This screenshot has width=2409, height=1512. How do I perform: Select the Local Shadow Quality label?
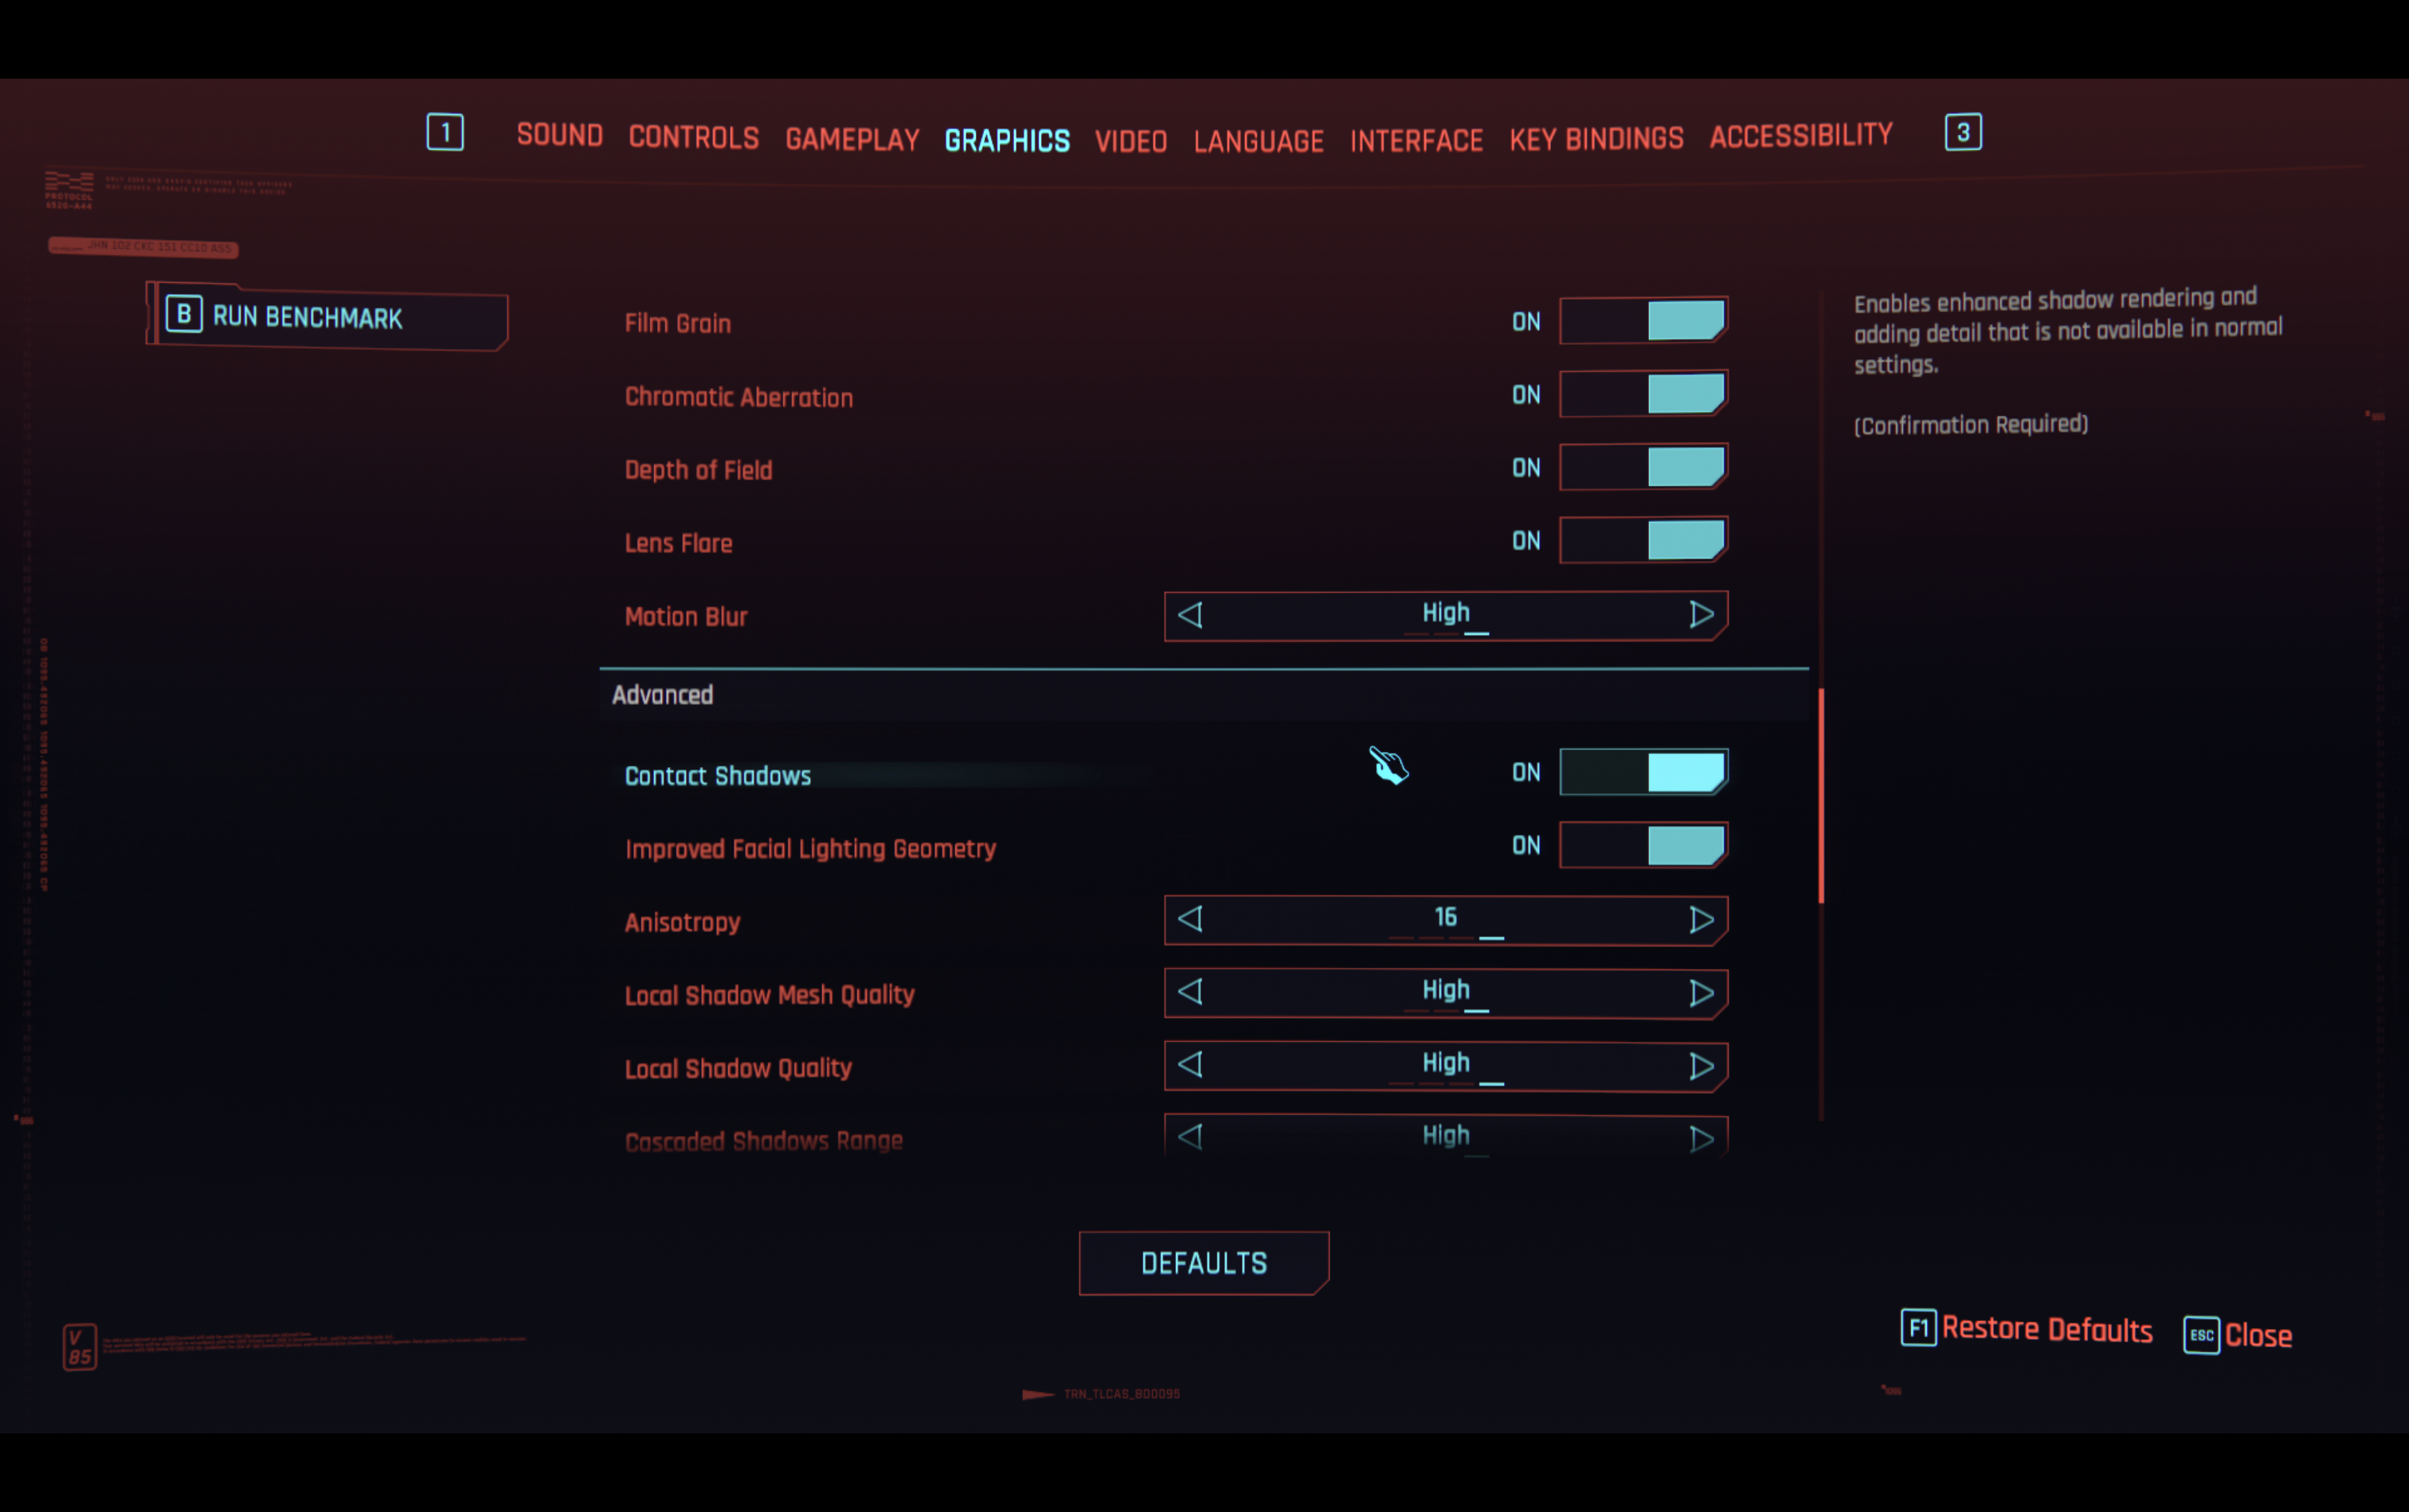738,1068
